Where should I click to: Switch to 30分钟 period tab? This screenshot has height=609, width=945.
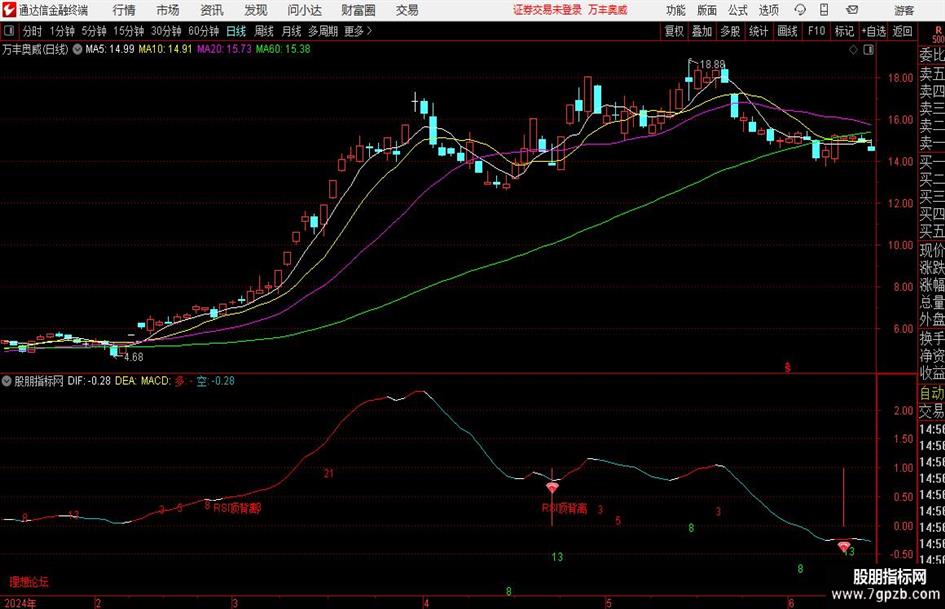(x=166, y=31)
